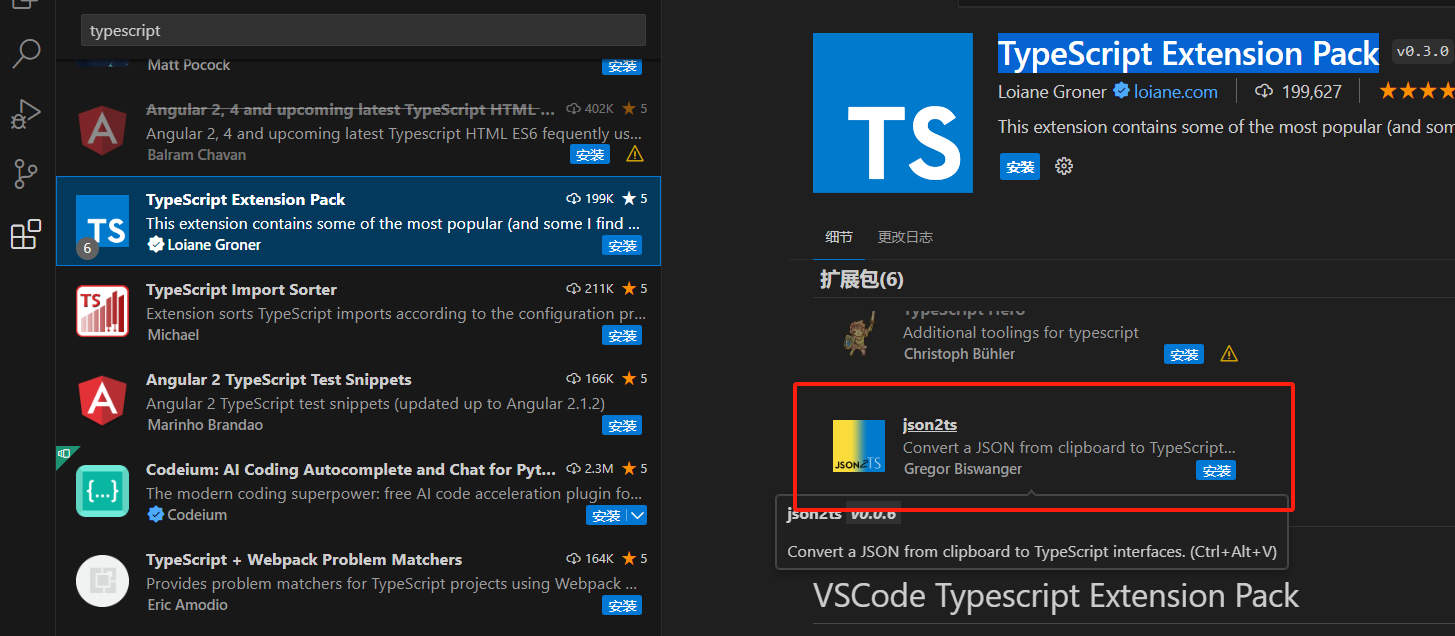The image size is (1455, 636).
Task: Select TypeScript Extension Pack title in the list
Action: coord(246,199)
